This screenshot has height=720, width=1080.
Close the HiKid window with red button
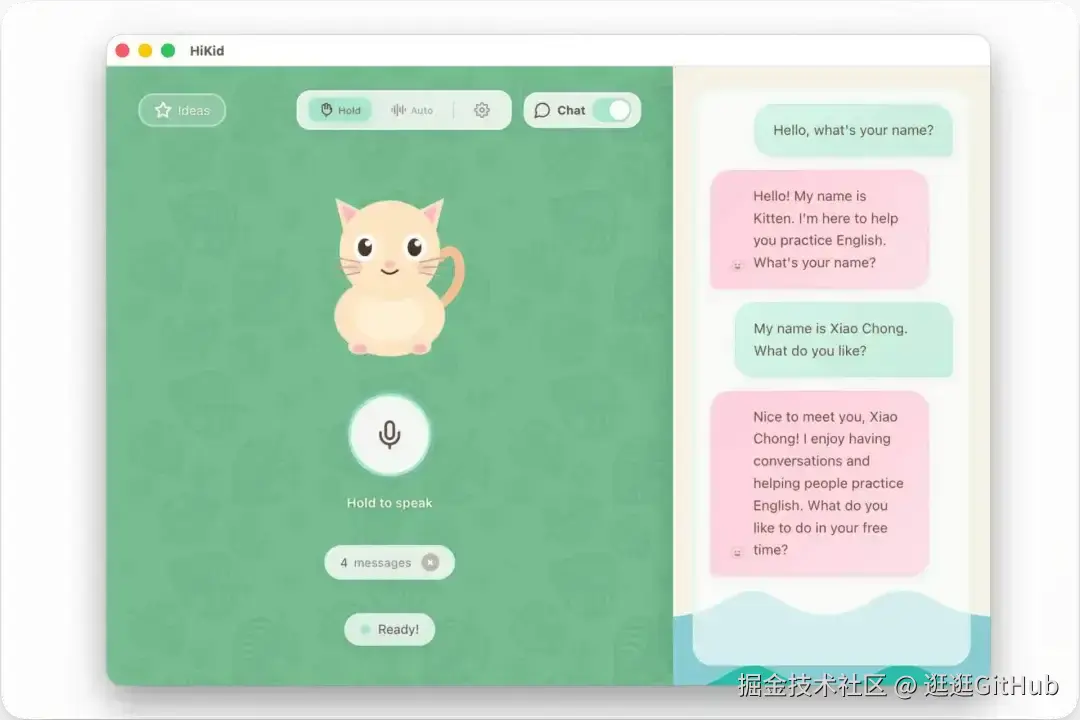123,50
